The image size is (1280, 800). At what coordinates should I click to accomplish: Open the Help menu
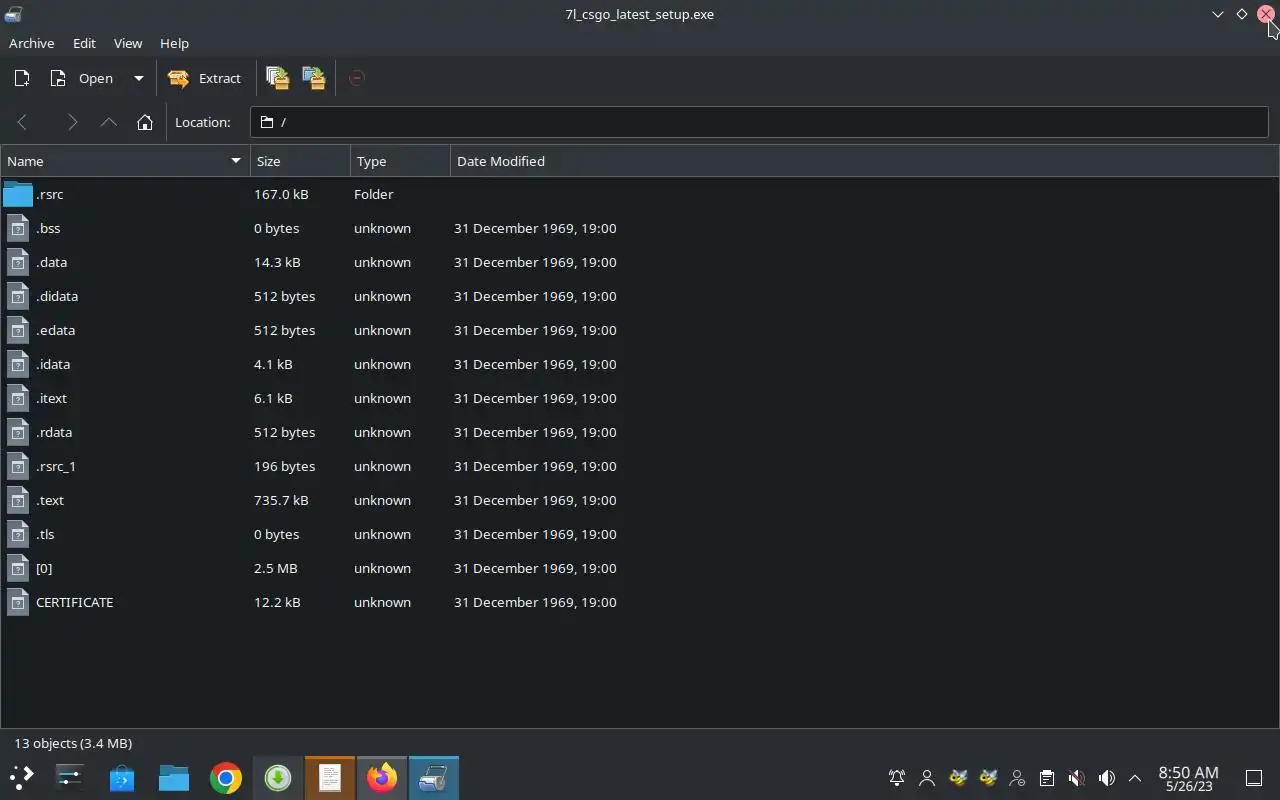tap(174, 43)
